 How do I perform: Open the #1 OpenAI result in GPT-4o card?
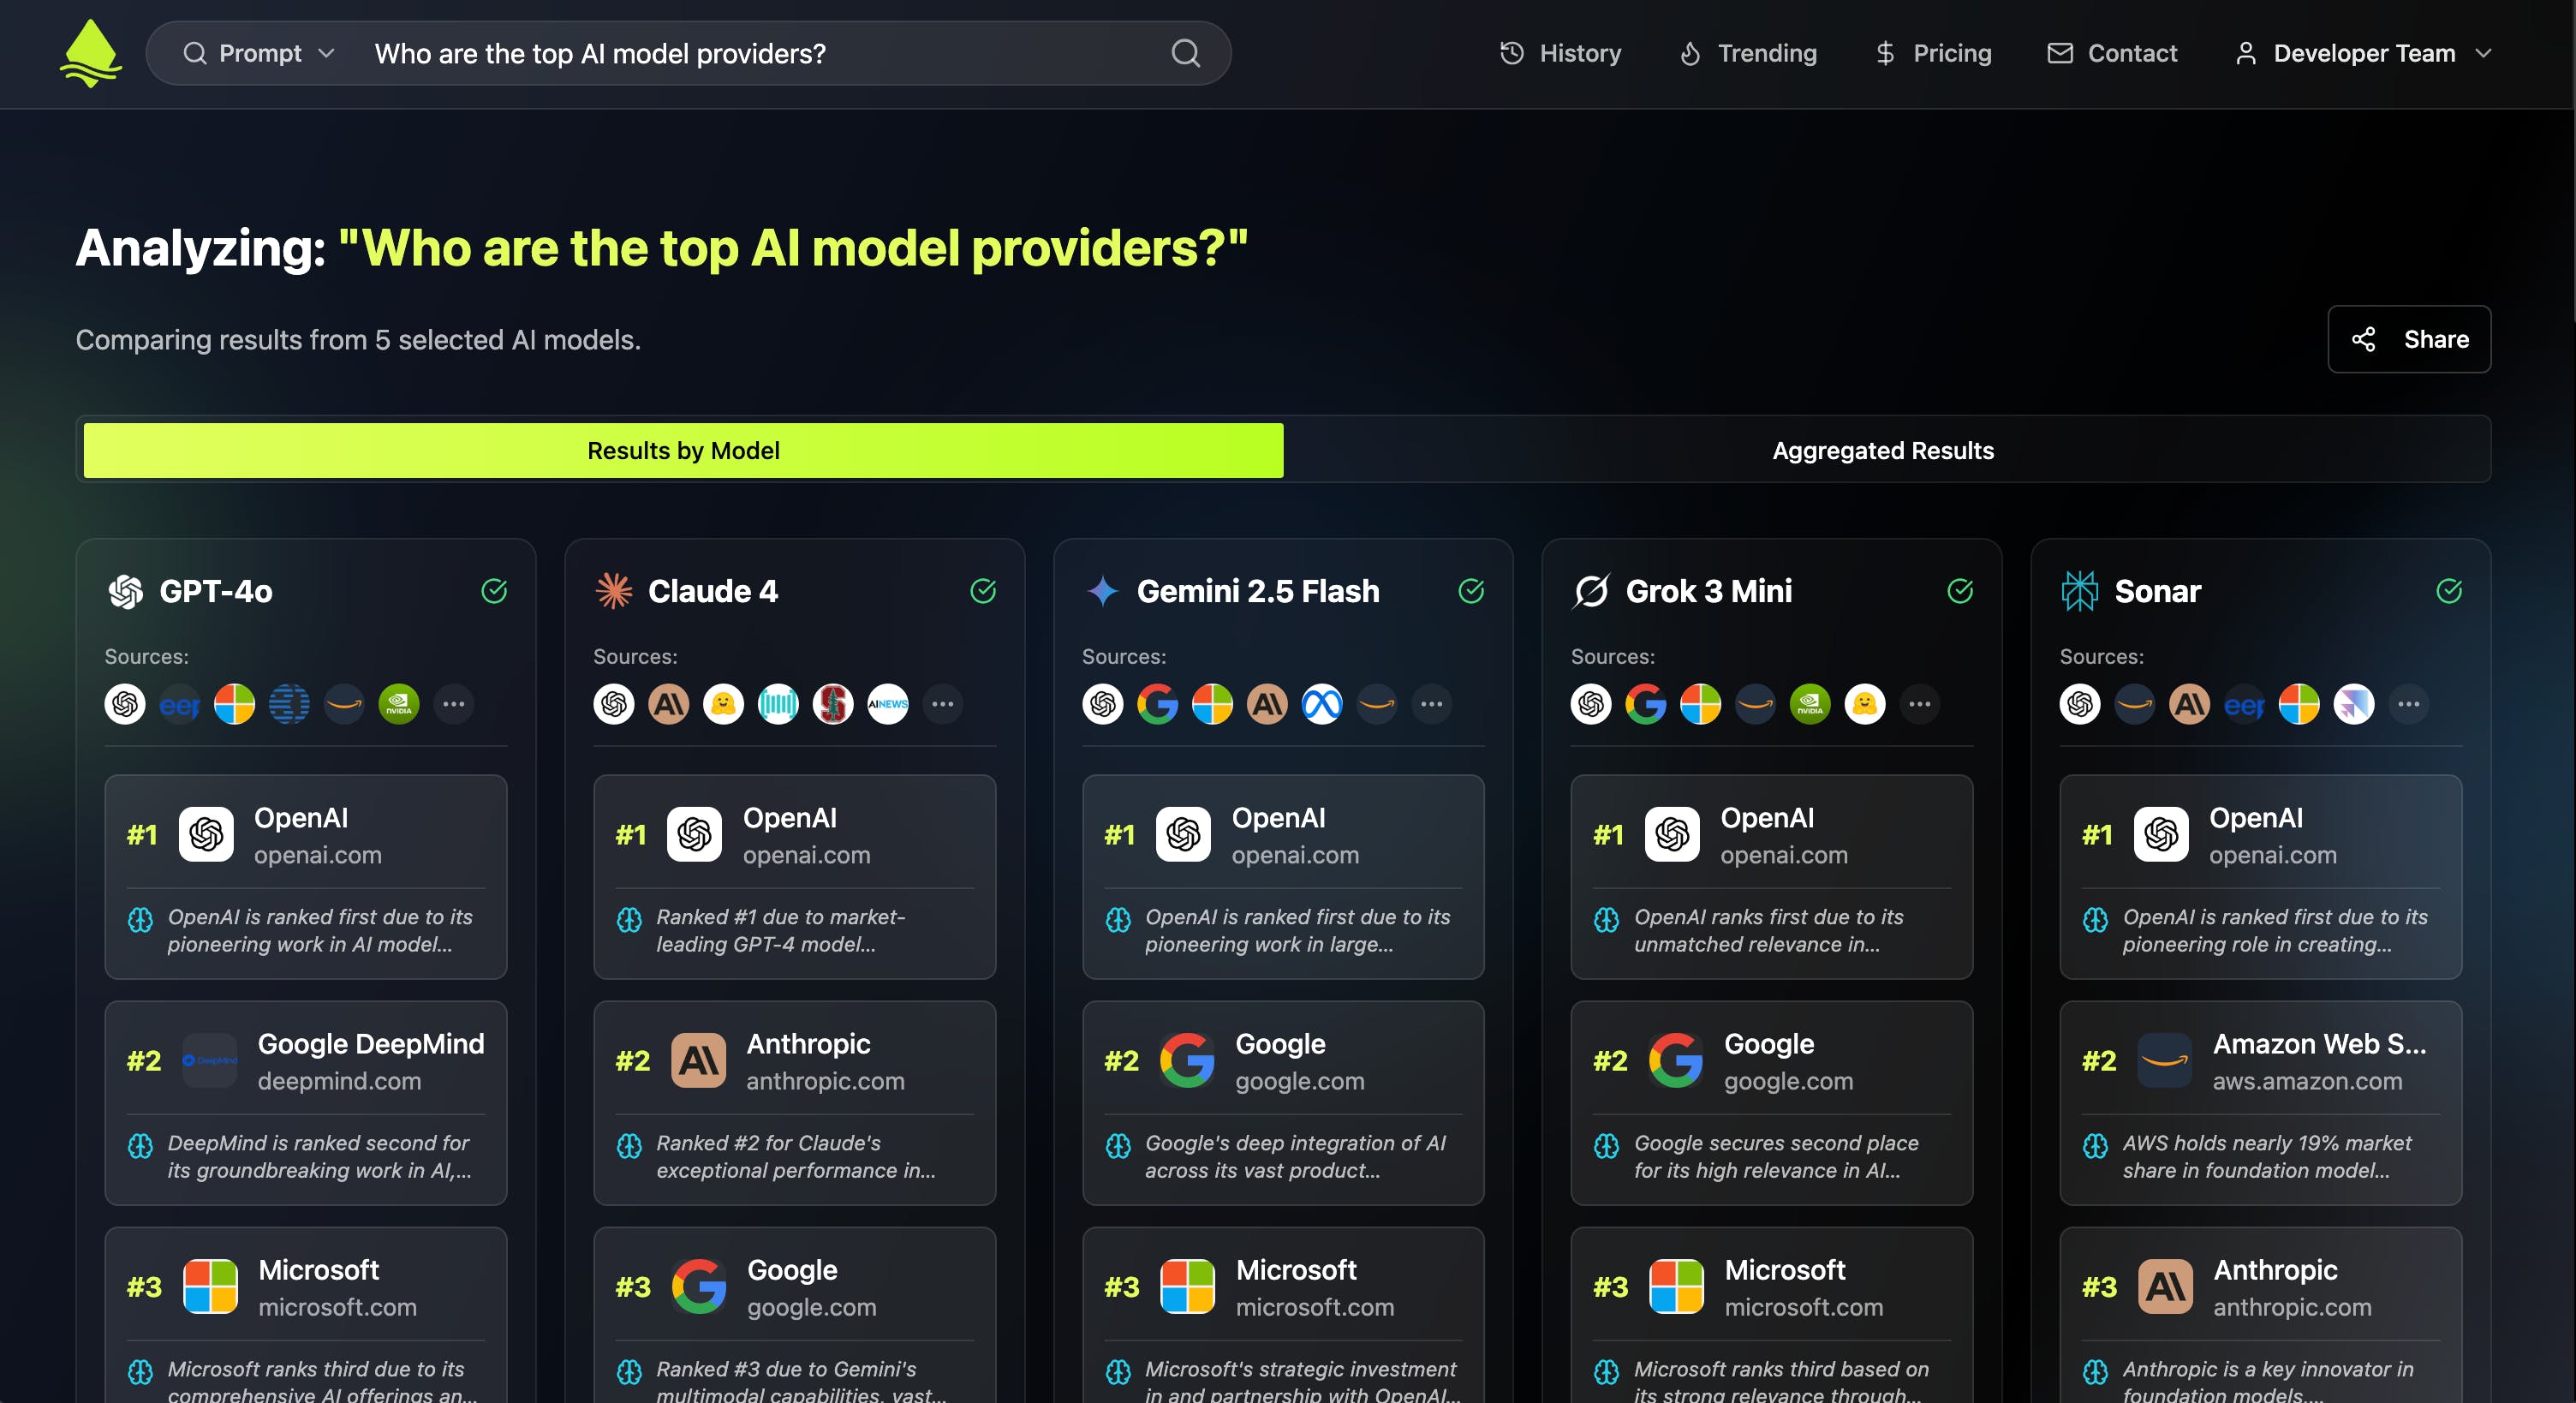(x=305, y=877)
